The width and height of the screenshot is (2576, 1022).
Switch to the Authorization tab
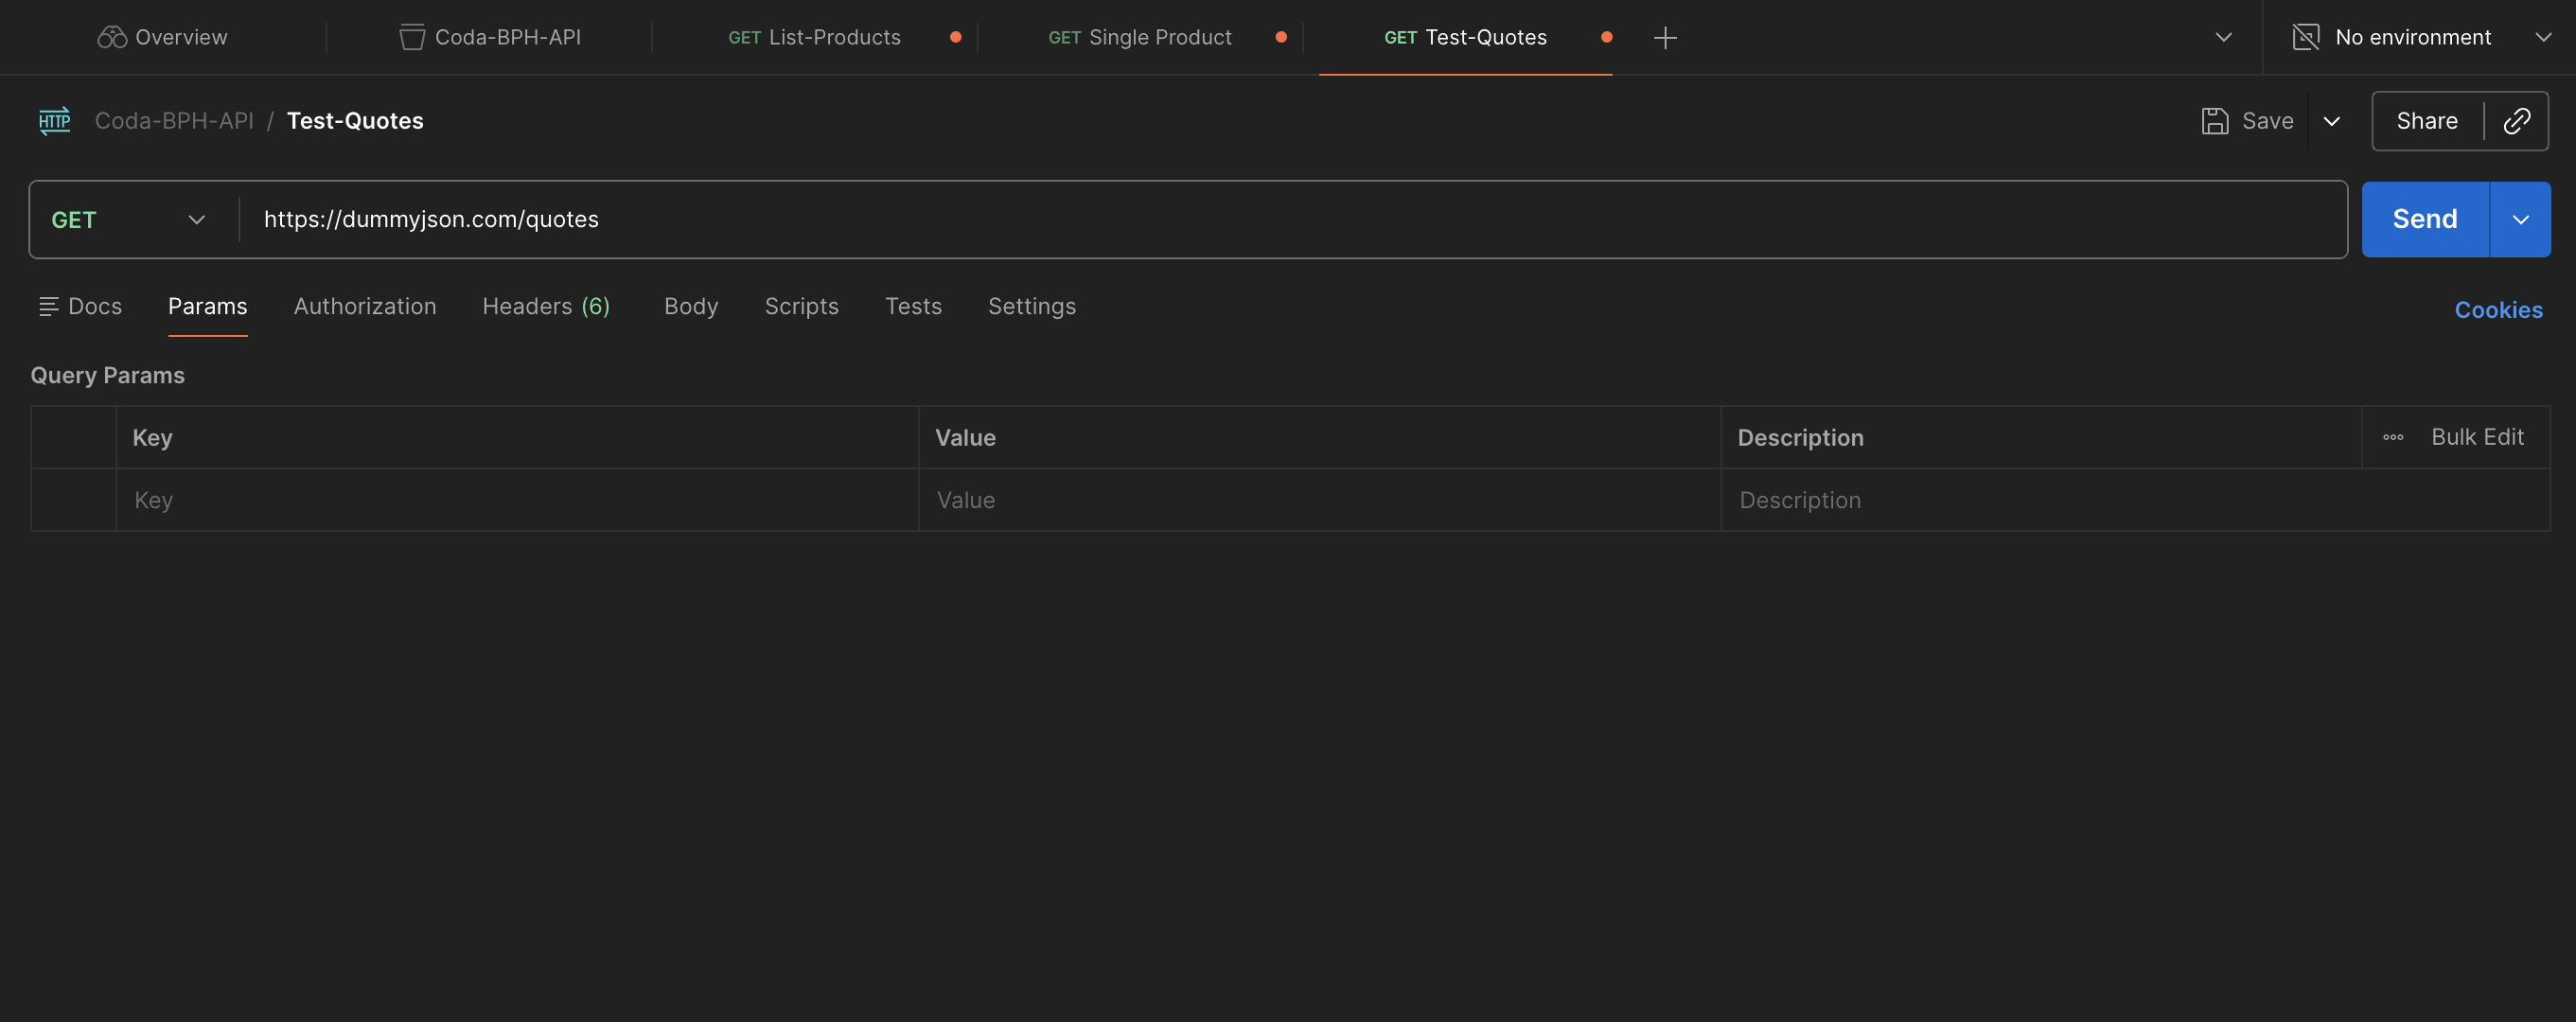[365, 306]
